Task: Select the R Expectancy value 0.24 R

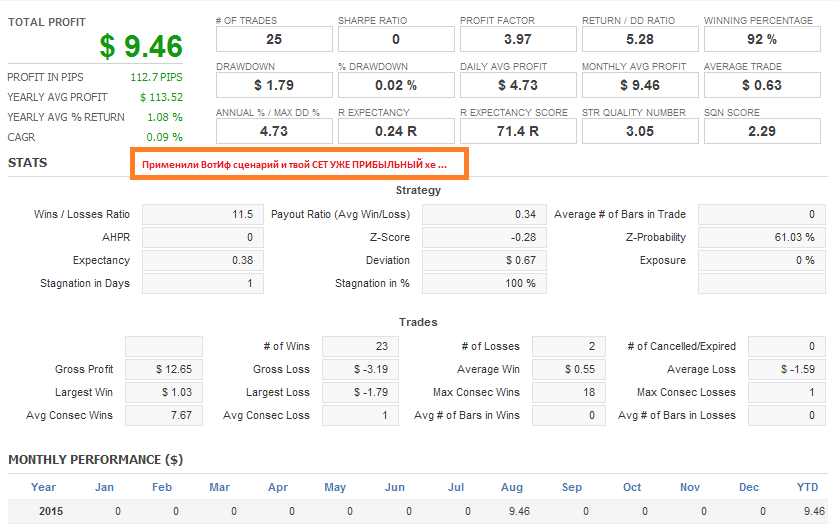Action: point(396,131)
